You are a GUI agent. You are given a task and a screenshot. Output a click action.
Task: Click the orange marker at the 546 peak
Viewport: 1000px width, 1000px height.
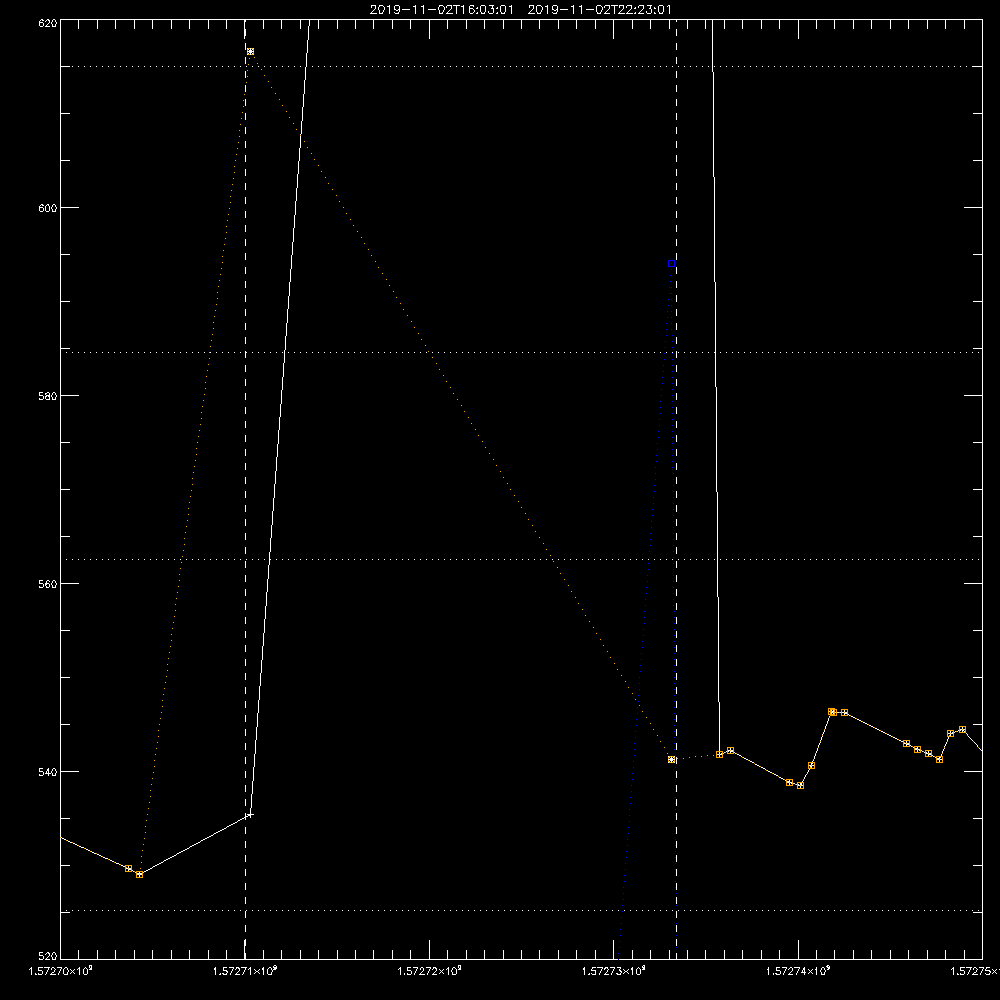pyautogui.click(x=832, y=712)
